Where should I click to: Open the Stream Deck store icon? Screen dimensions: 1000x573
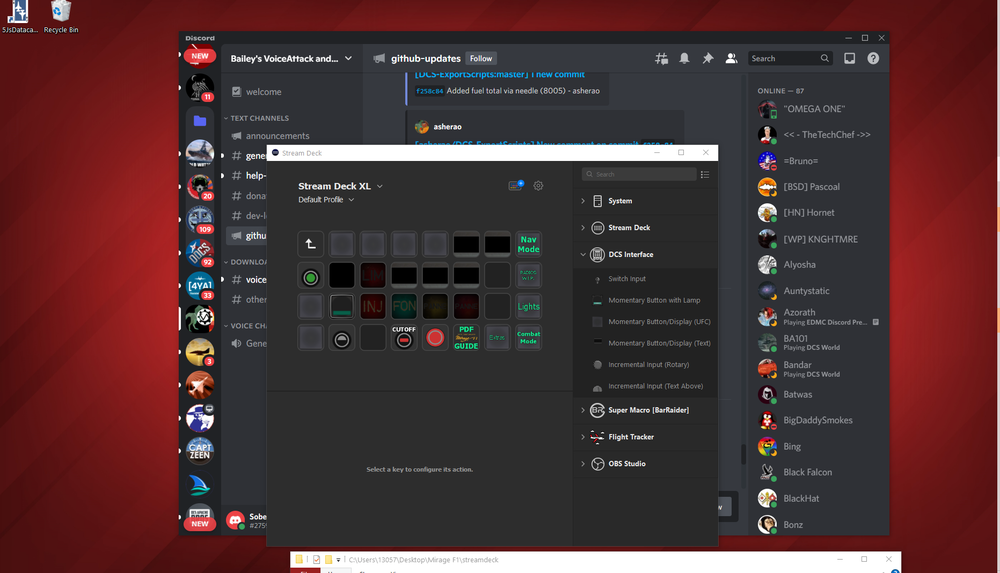(516, 186)
